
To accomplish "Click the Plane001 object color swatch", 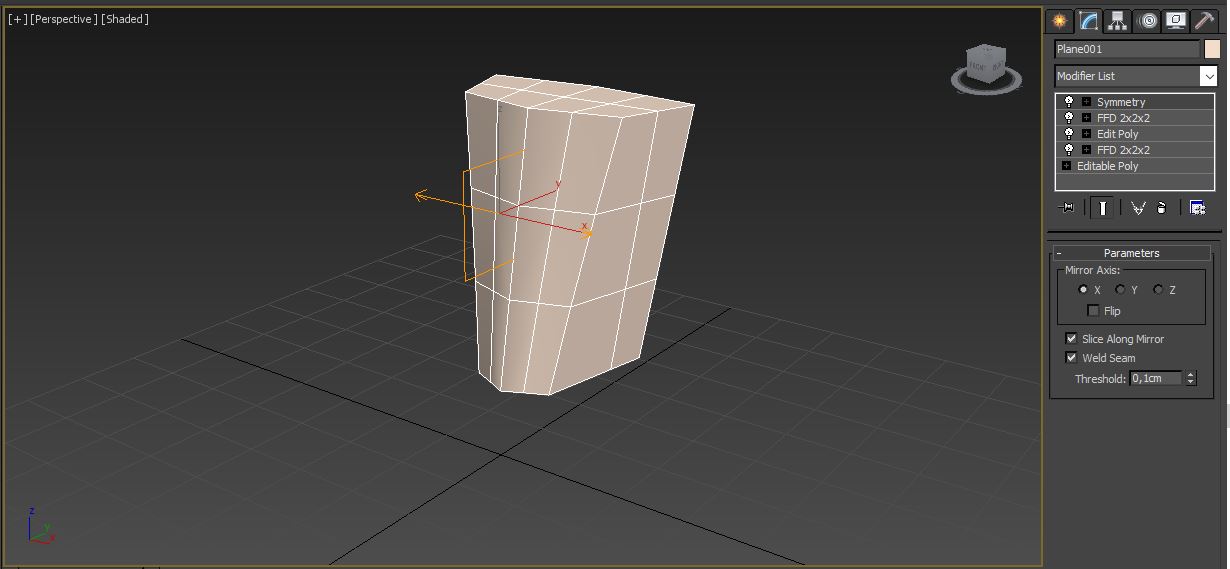I will pyautogui.click(x=1212, y=49).
